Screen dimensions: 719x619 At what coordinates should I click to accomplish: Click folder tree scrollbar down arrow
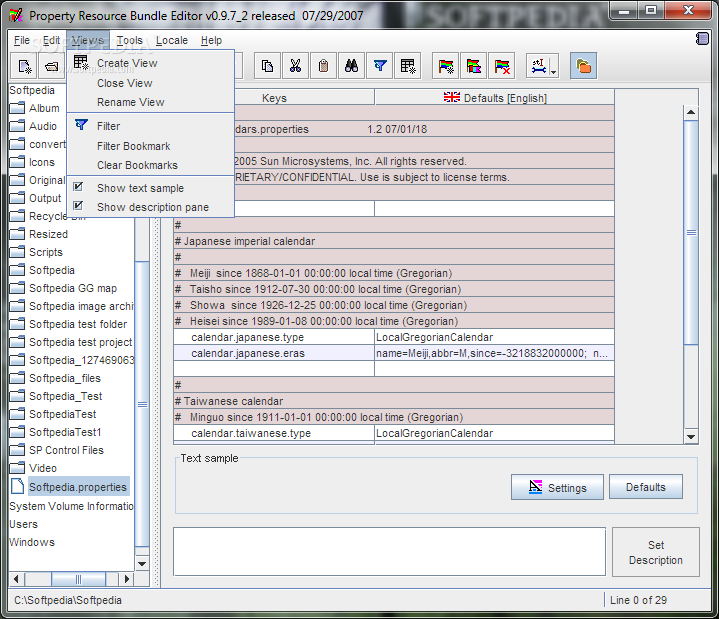142,564
